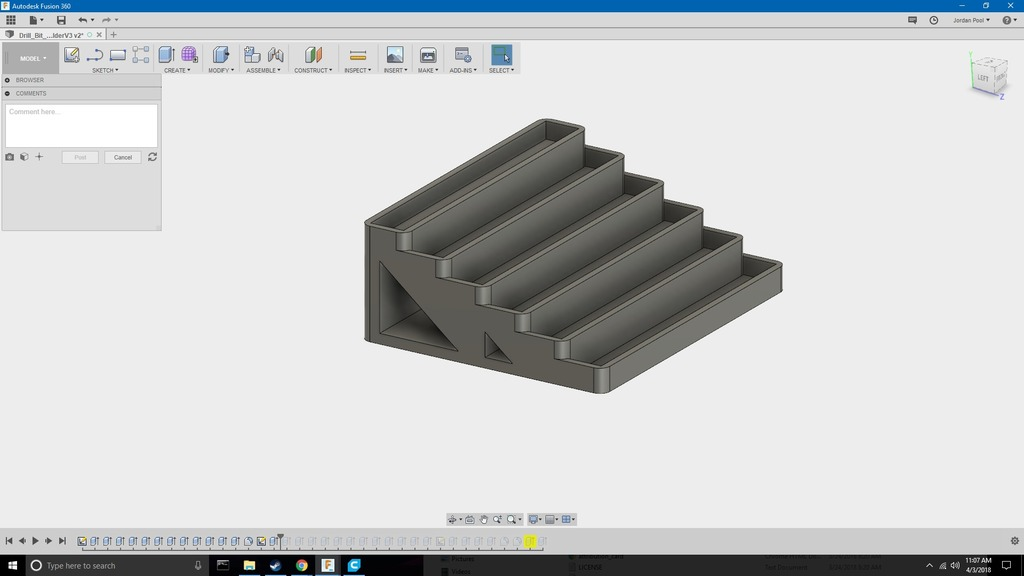Open the Jordan Pool account menu
Image resolution: width=1024 pixels, height=576 pixels.
[971, 20]
